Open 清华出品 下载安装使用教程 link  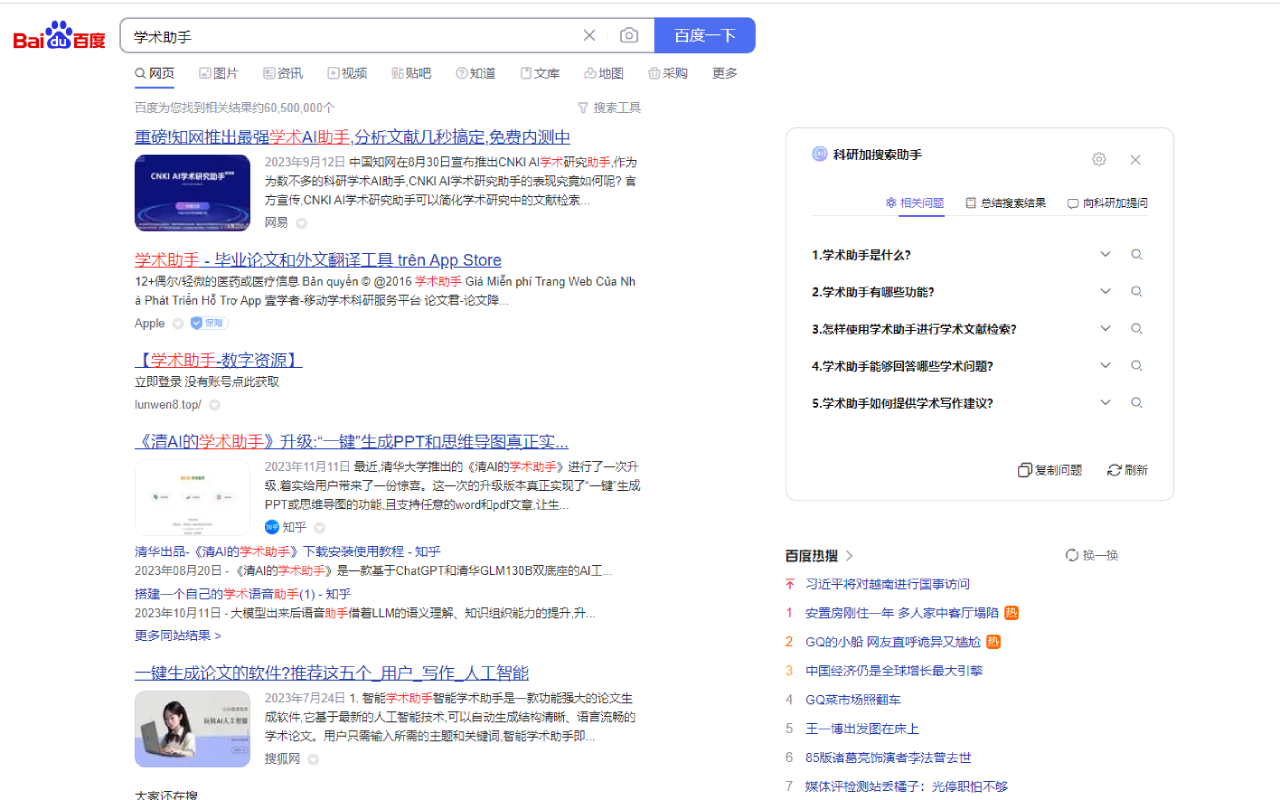coord(287,551)
